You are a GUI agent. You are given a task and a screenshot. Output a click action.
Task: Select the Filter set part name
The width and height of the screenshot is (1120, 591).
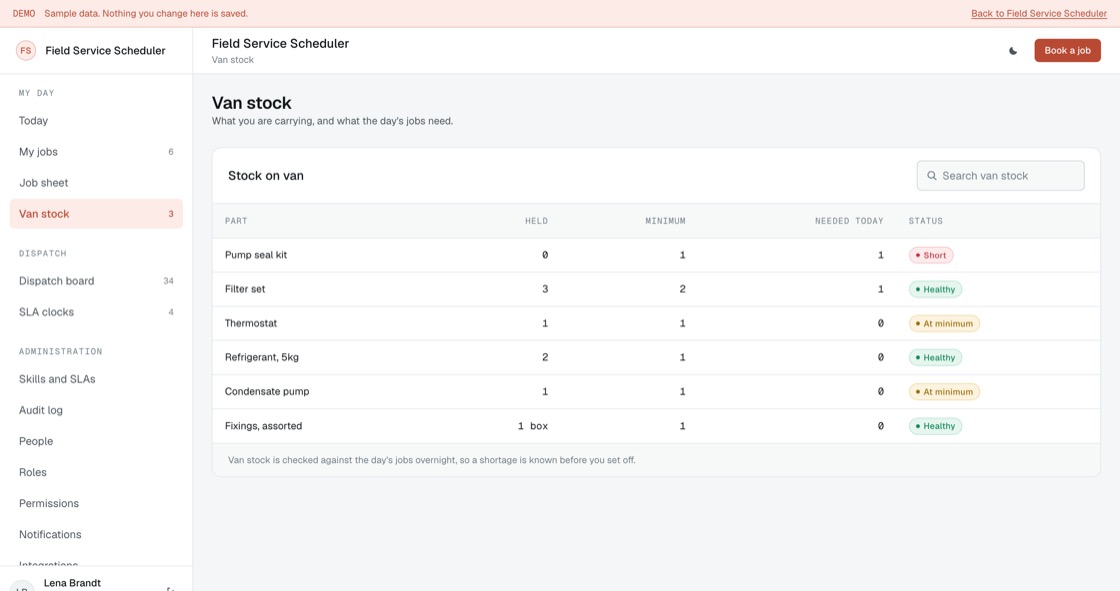point(245,289)
